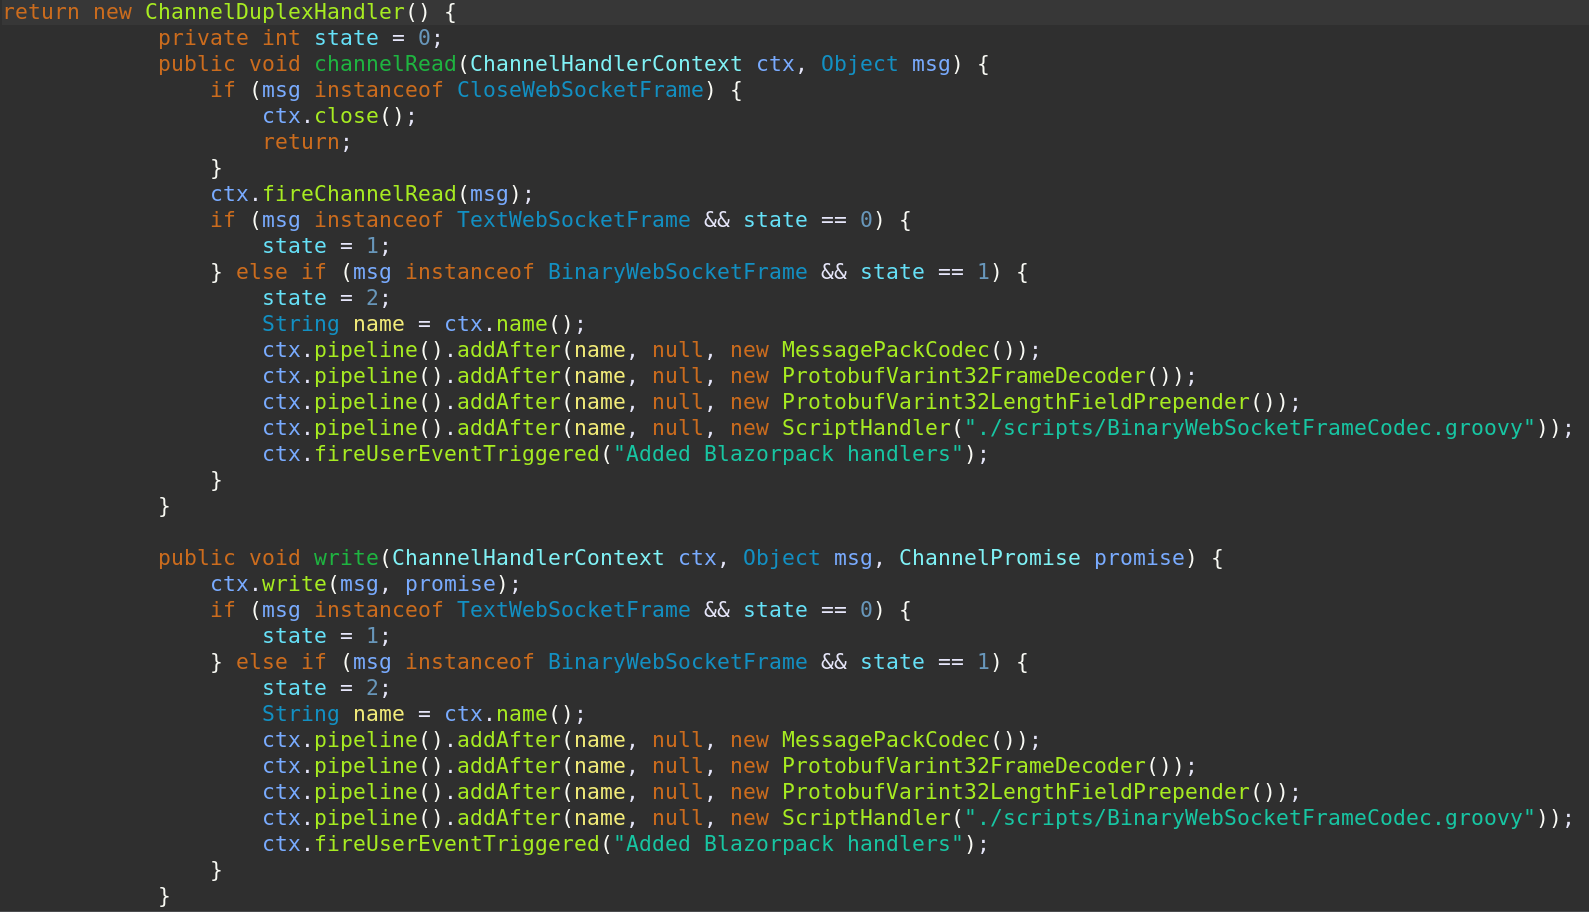Click TextWebSocketFrame in the channelRead method
The width and height of the screenshot is (1589, 912).
click(x=573, y=220)
